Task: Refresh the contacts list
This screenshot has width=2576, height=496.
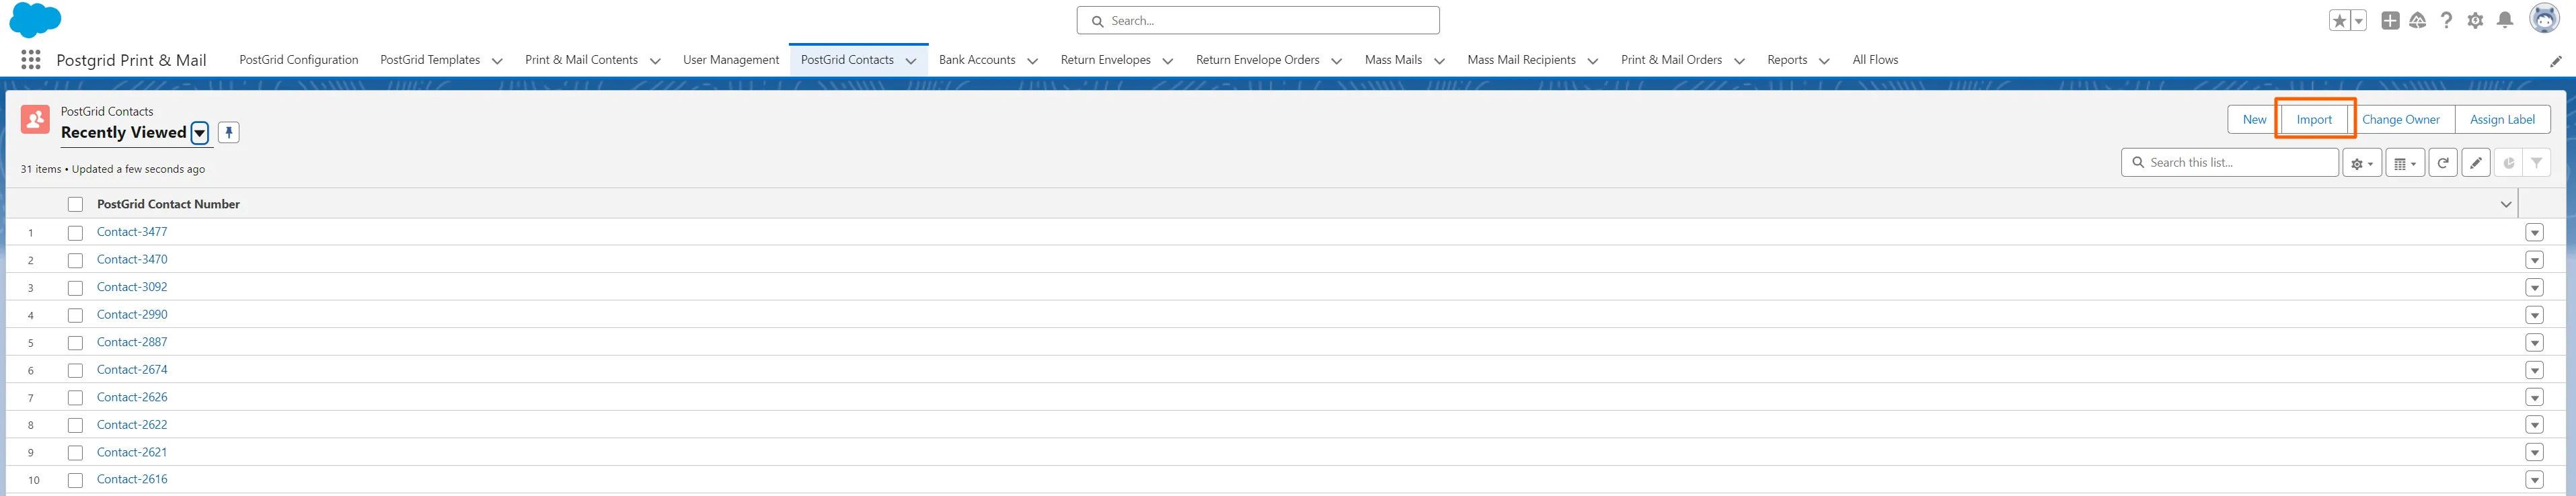Action: [2442, 163]
